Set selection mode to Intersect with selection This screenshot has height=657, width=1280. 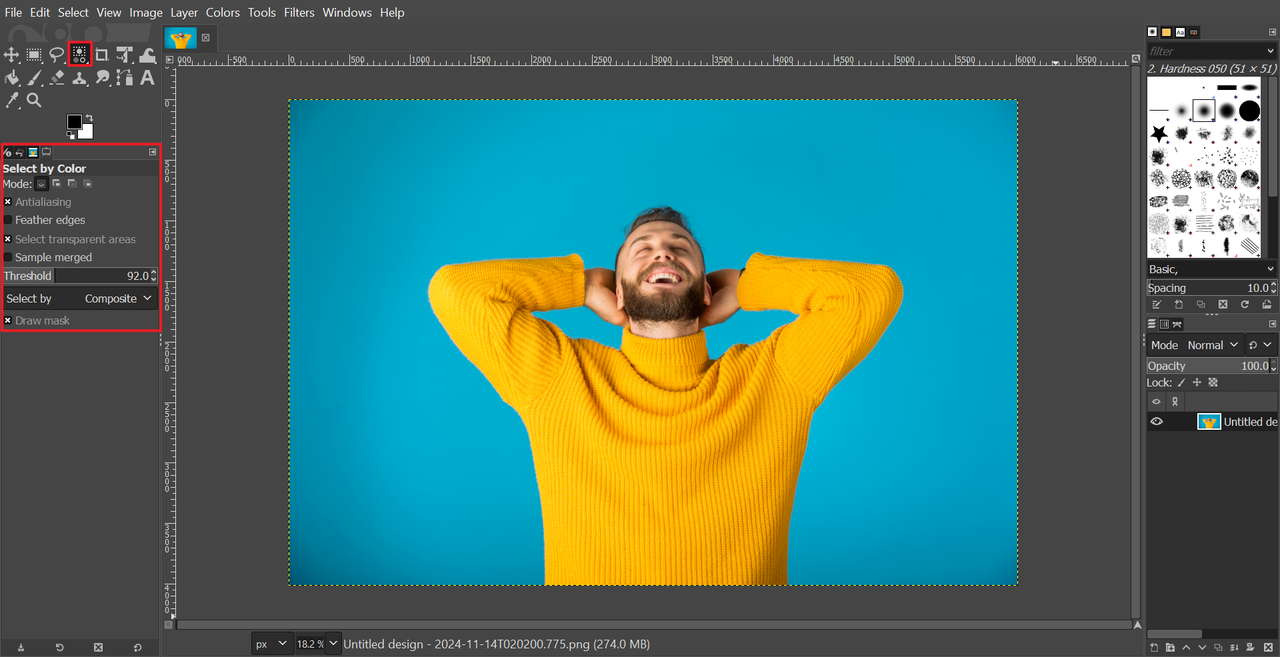click(x=88, y=183)
